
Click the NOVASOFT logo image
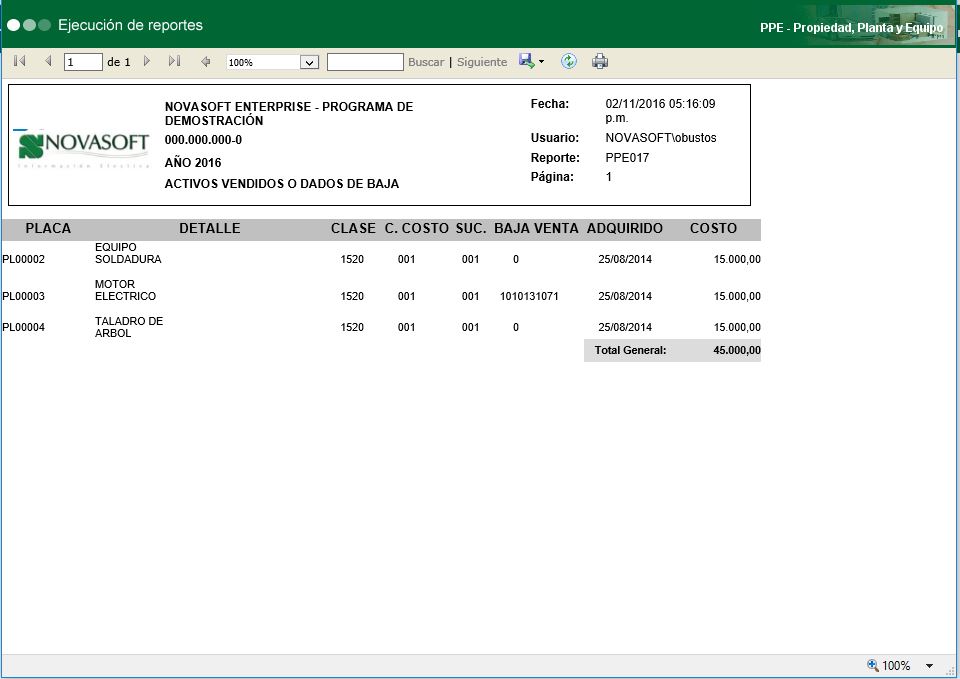(x=84, y=145)
